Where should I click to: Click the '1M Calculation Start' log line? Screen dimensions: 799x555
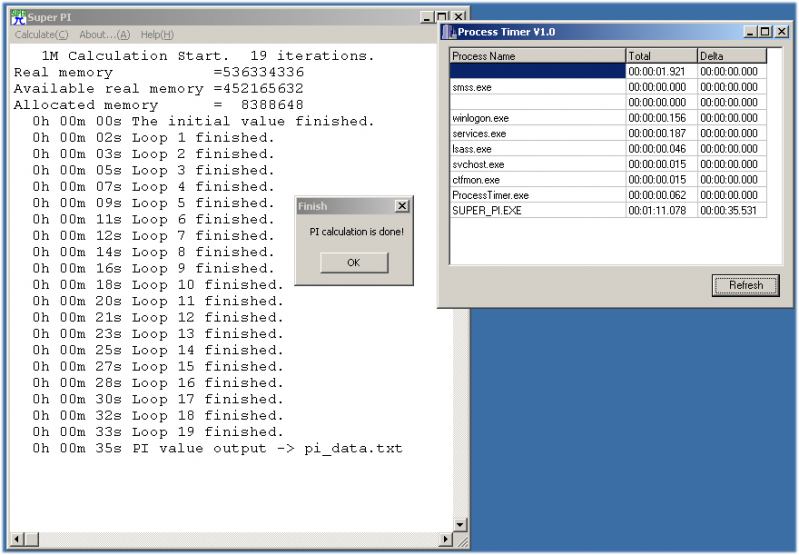[x=208, y=56]
